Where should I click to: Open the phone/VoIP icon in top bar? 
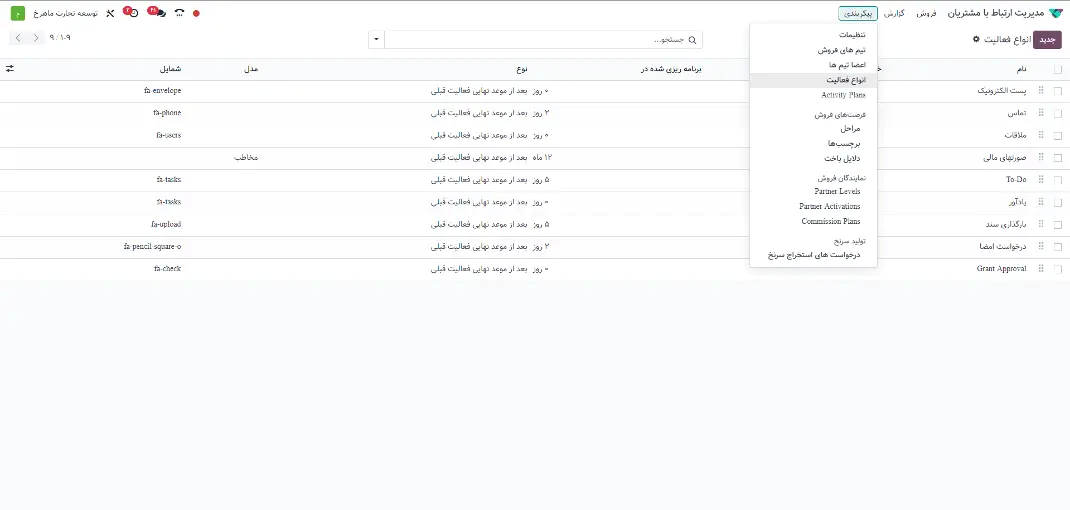pos(178,13)
